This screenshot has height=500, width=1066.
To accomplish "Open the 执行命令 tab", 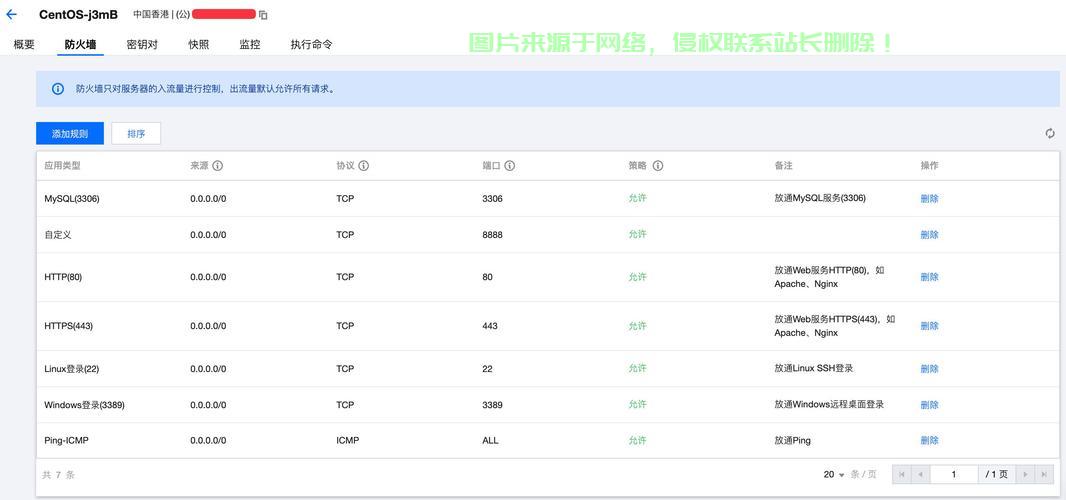I will point(311,45).
